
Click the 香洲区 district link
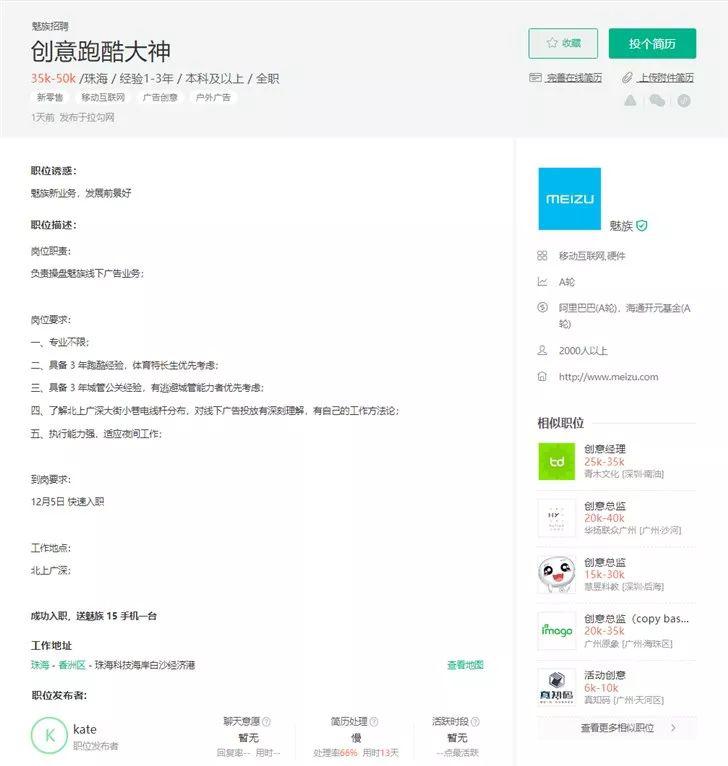[x=72, y=665]
